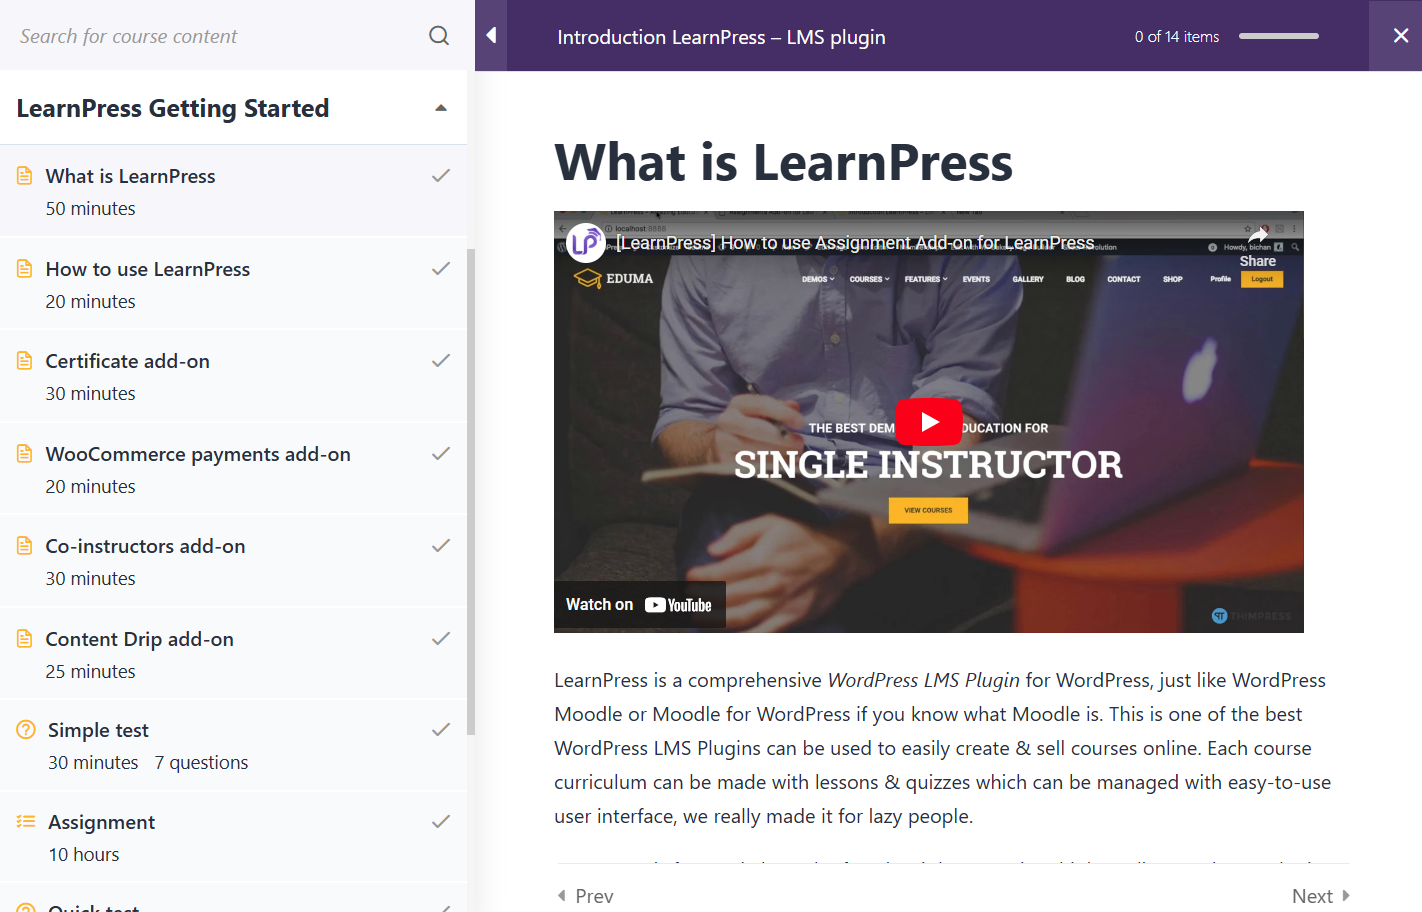Open the Assignment item
The height and width of the screenshot is (912, 1422).
click(101, 822)
